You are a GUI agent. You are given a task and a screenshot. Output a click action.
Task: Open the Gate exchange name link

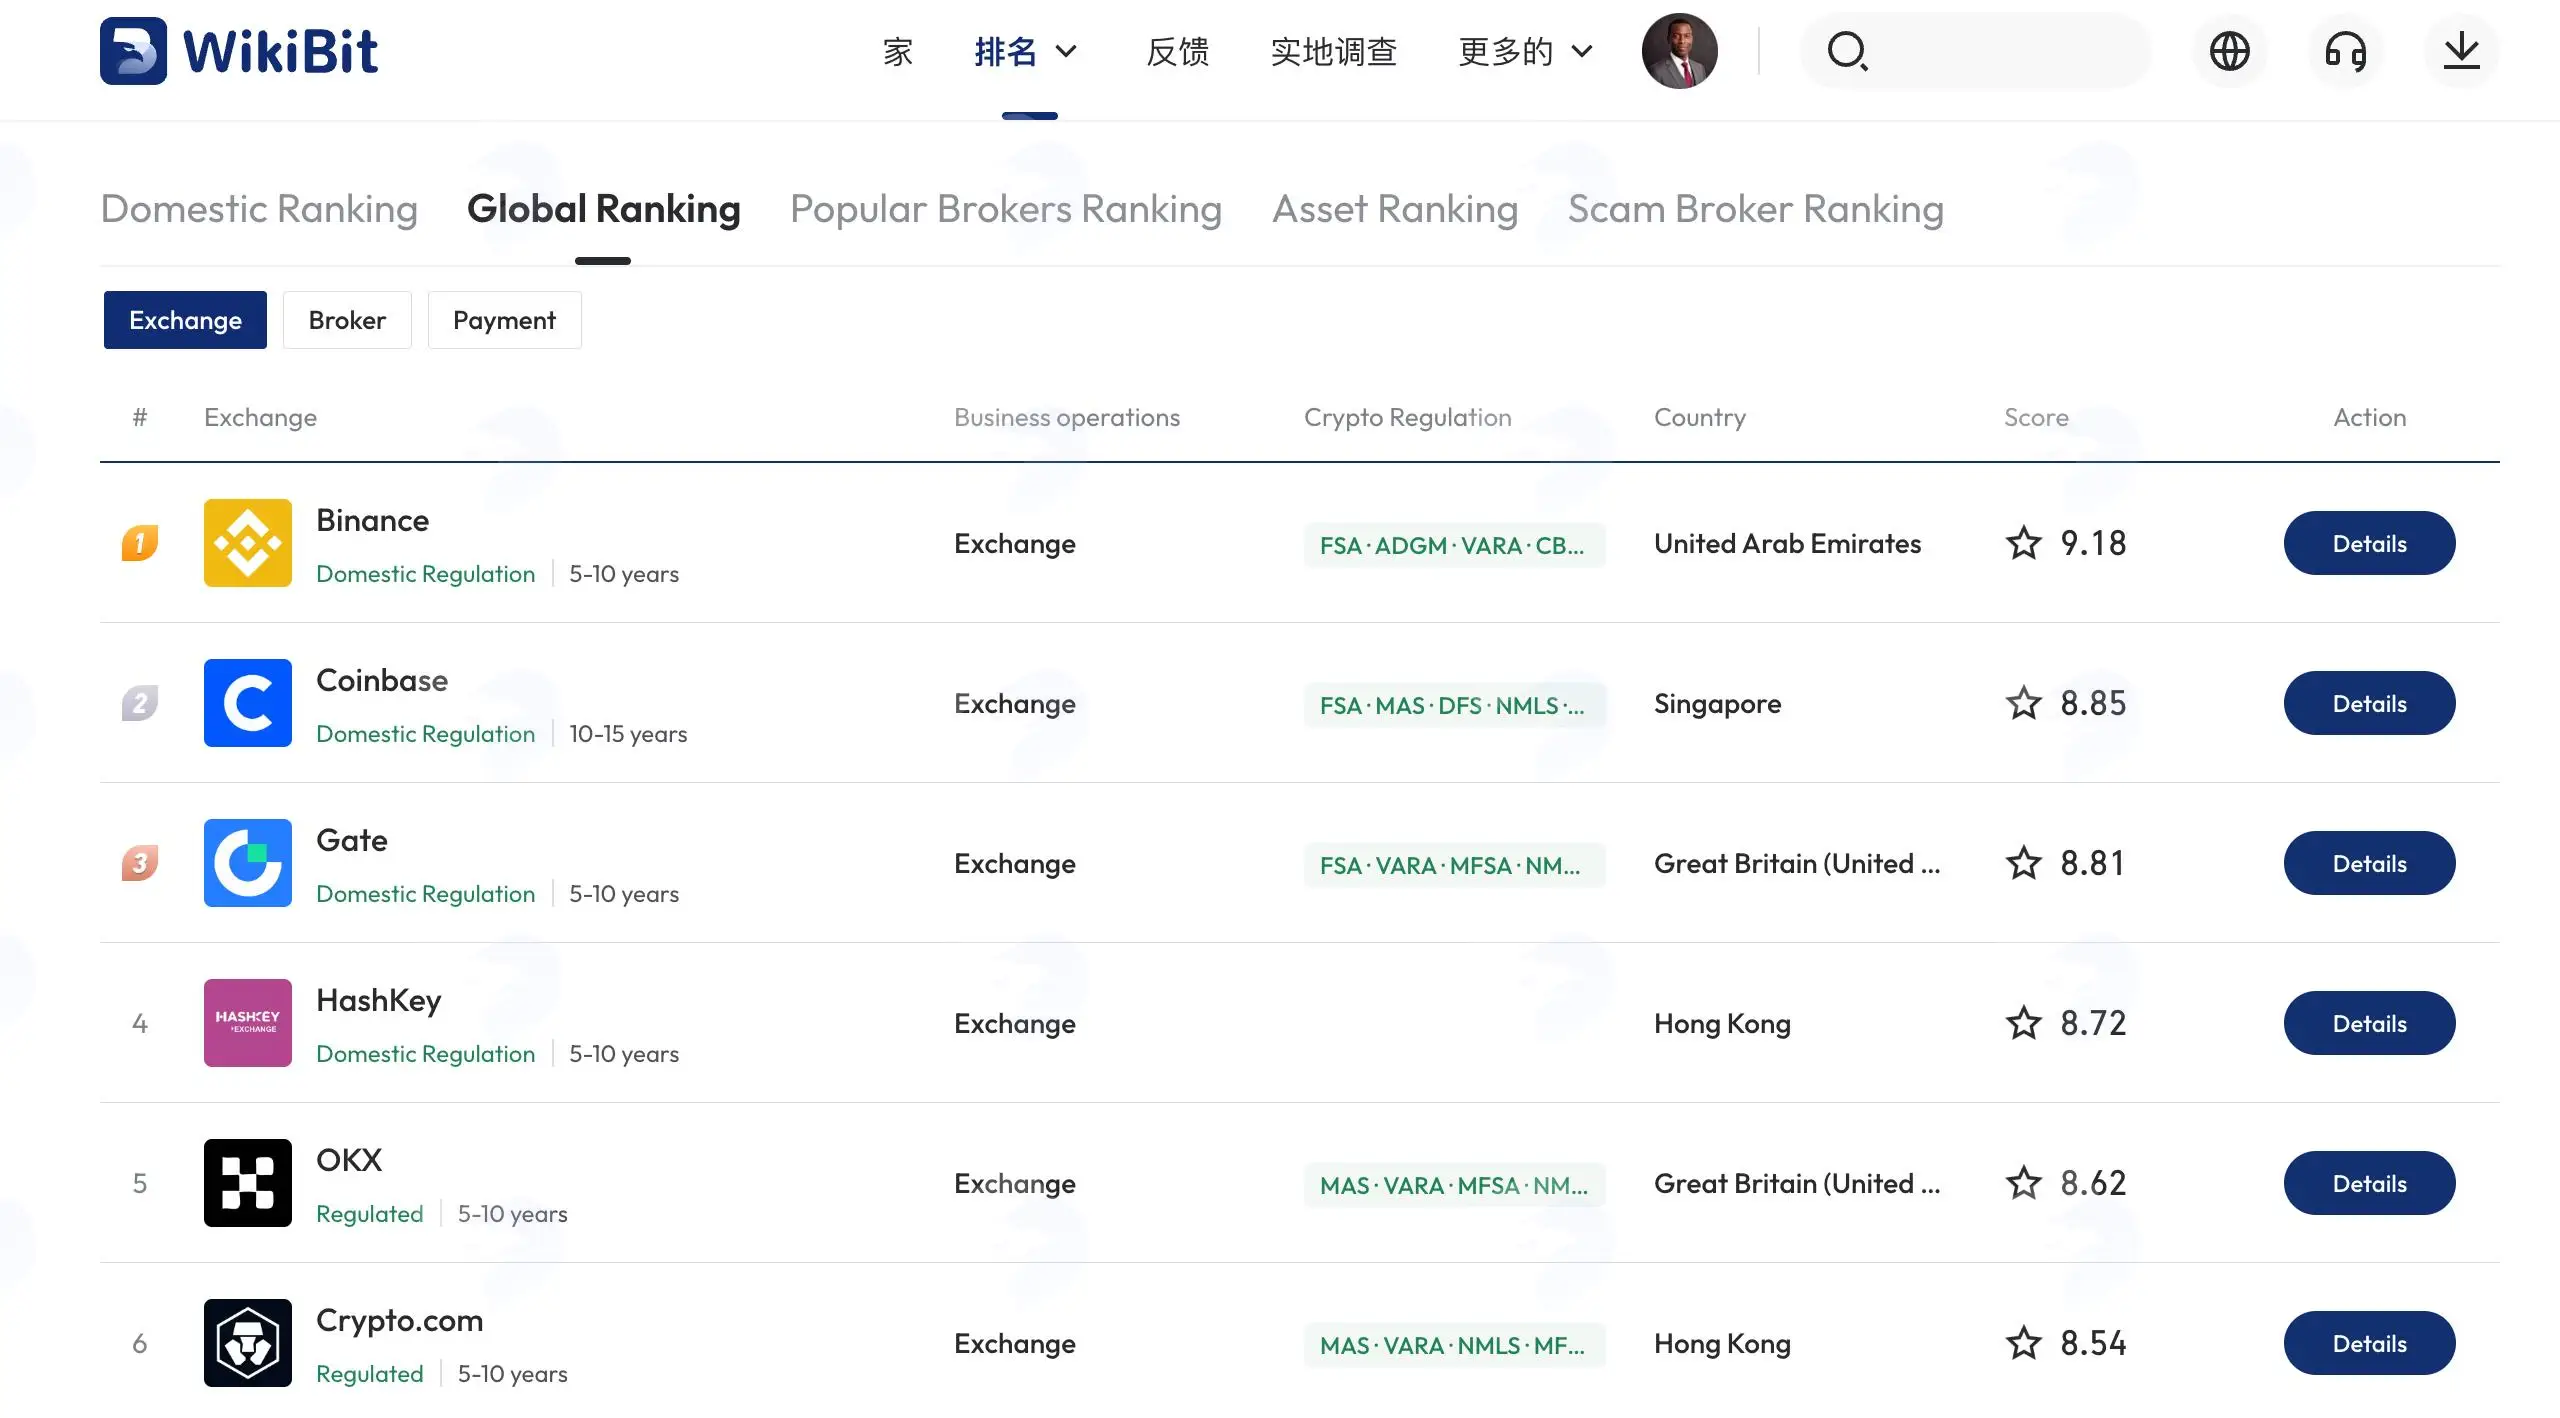[x=351, y=840]
